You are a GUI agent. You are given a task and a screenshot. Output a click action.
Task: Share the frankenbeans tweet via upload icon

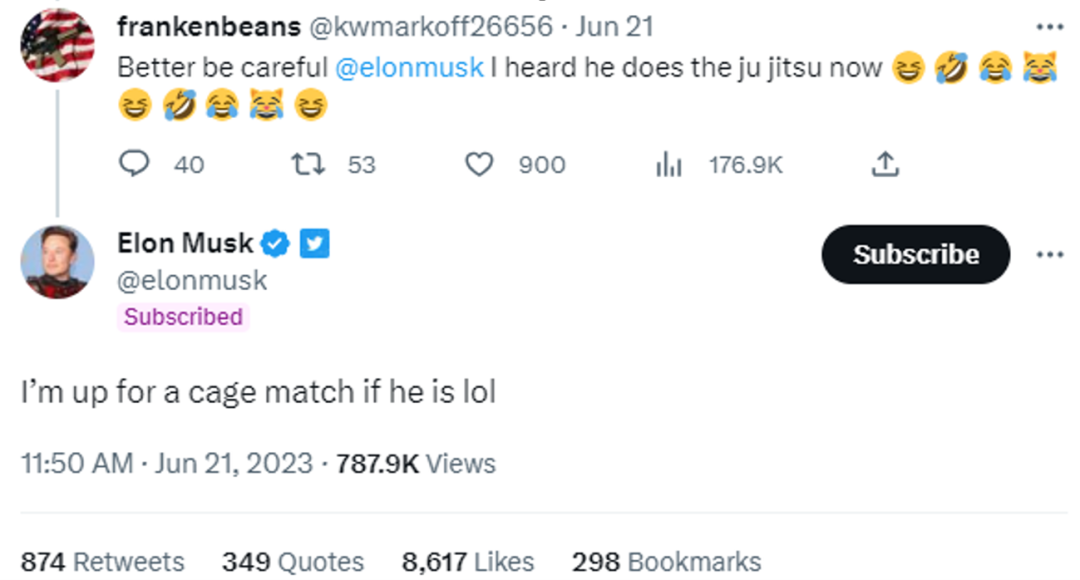pyautogui.click(x=885, y=164)
